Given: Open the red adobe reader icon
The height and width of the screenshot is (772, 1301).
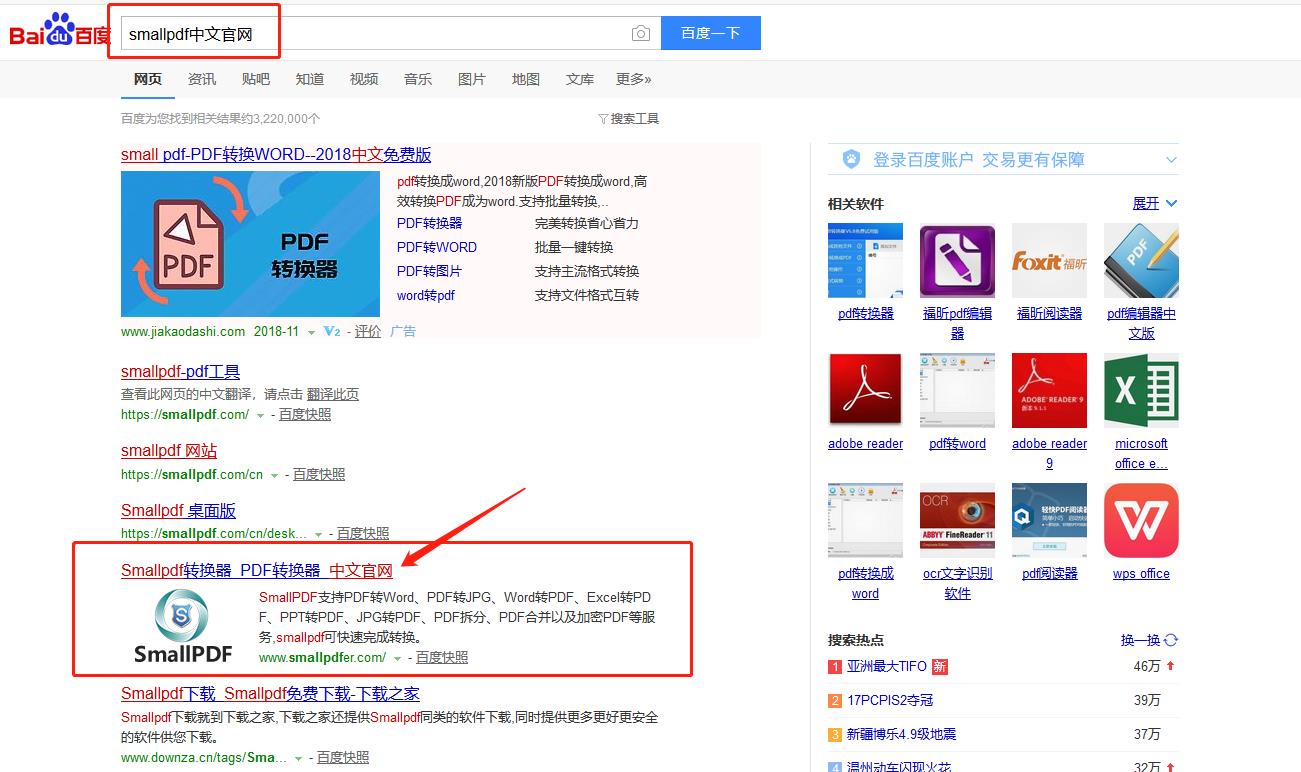Looking at the screenshot, I should coord(865,390).
